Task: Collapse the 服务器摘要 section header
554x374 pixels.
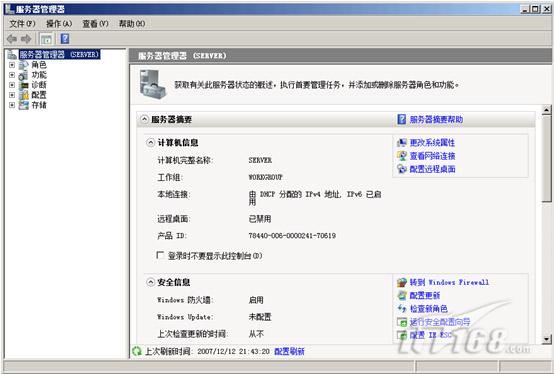Action: tap(145, 119)
